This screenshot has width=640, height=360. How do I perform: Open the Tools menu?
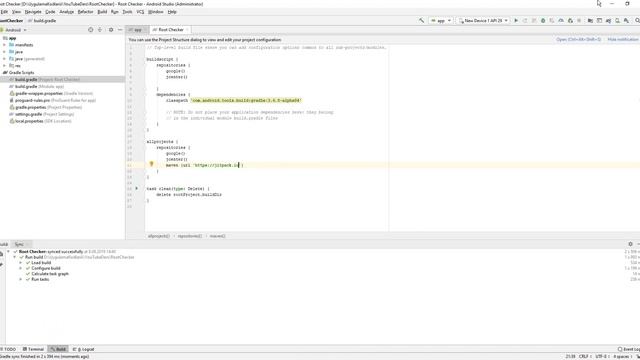(127, 12)
